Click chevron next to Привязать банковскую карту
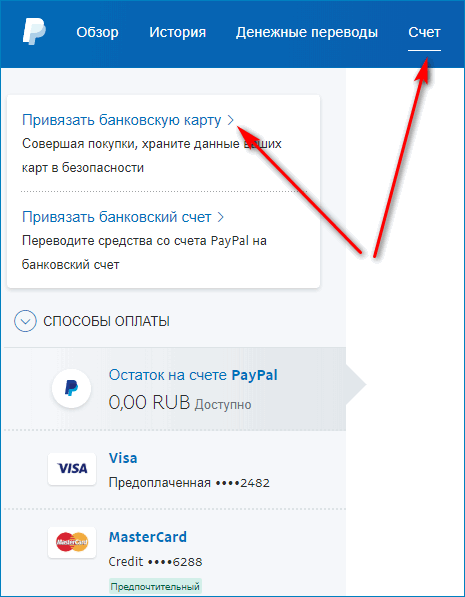This screenshot has width=465, height=597. pos(230,121)
